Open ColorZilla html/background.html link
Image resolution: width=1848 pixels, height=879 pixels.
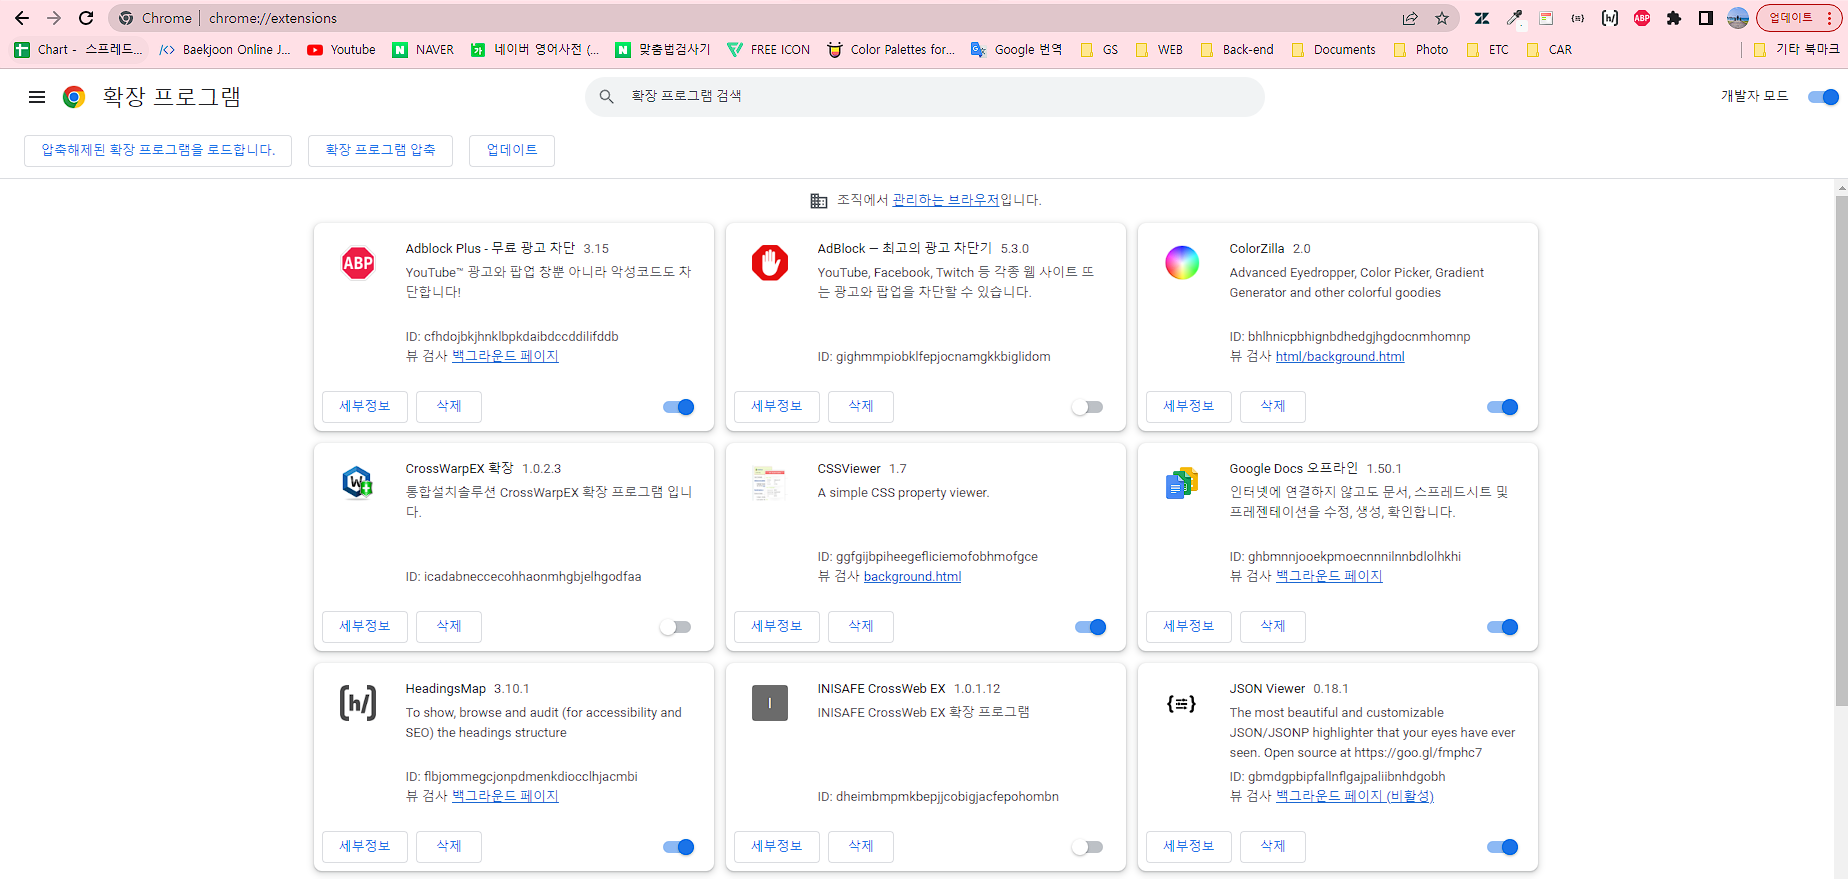tap(1340, 356)
